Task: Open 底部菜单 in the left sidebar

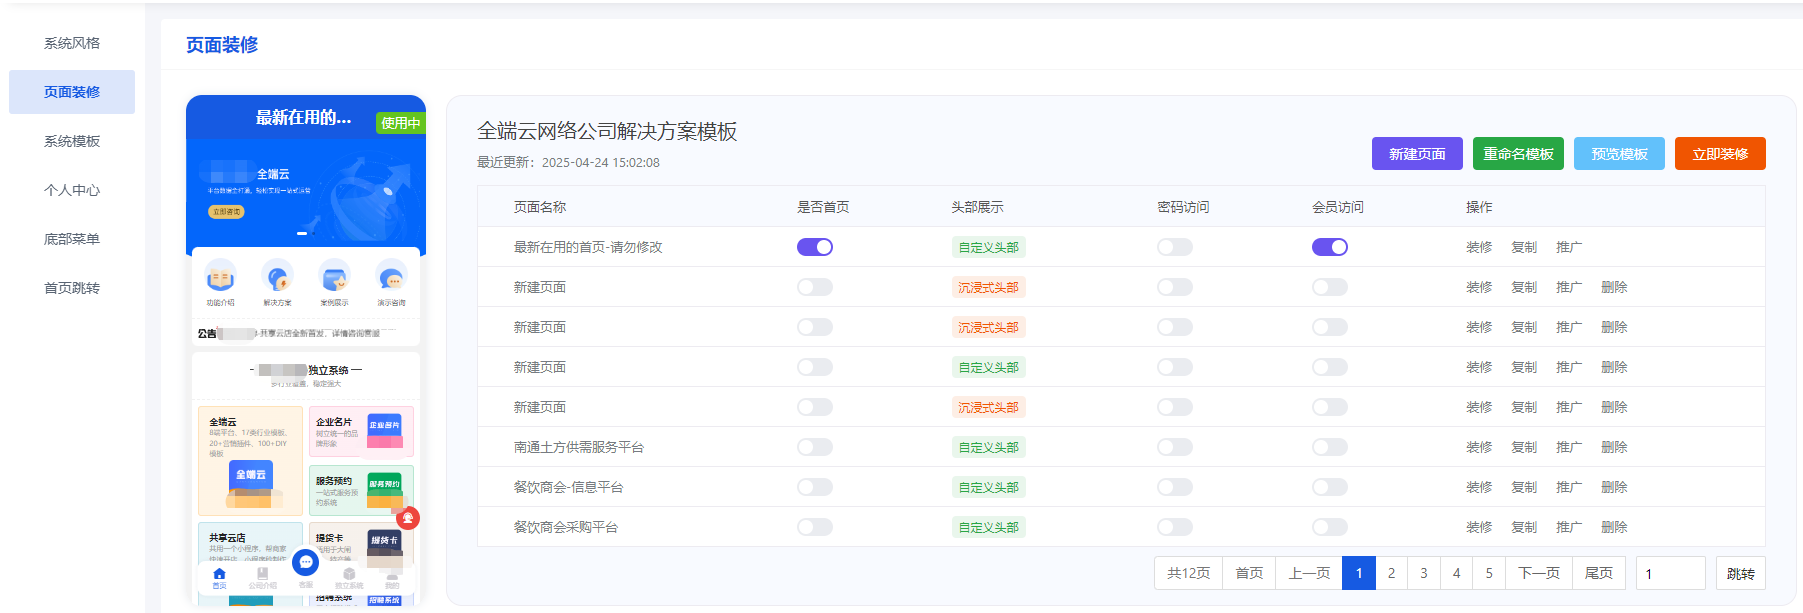Action: point(72,239)
